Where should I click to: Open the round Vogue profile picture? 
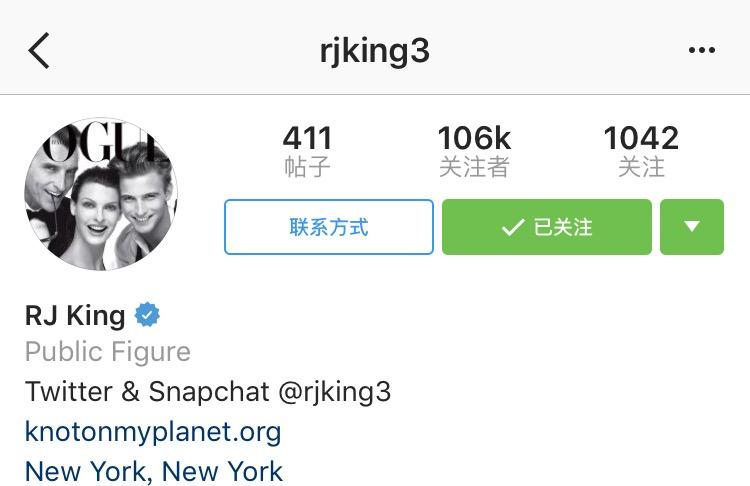(x=101, y=194)
